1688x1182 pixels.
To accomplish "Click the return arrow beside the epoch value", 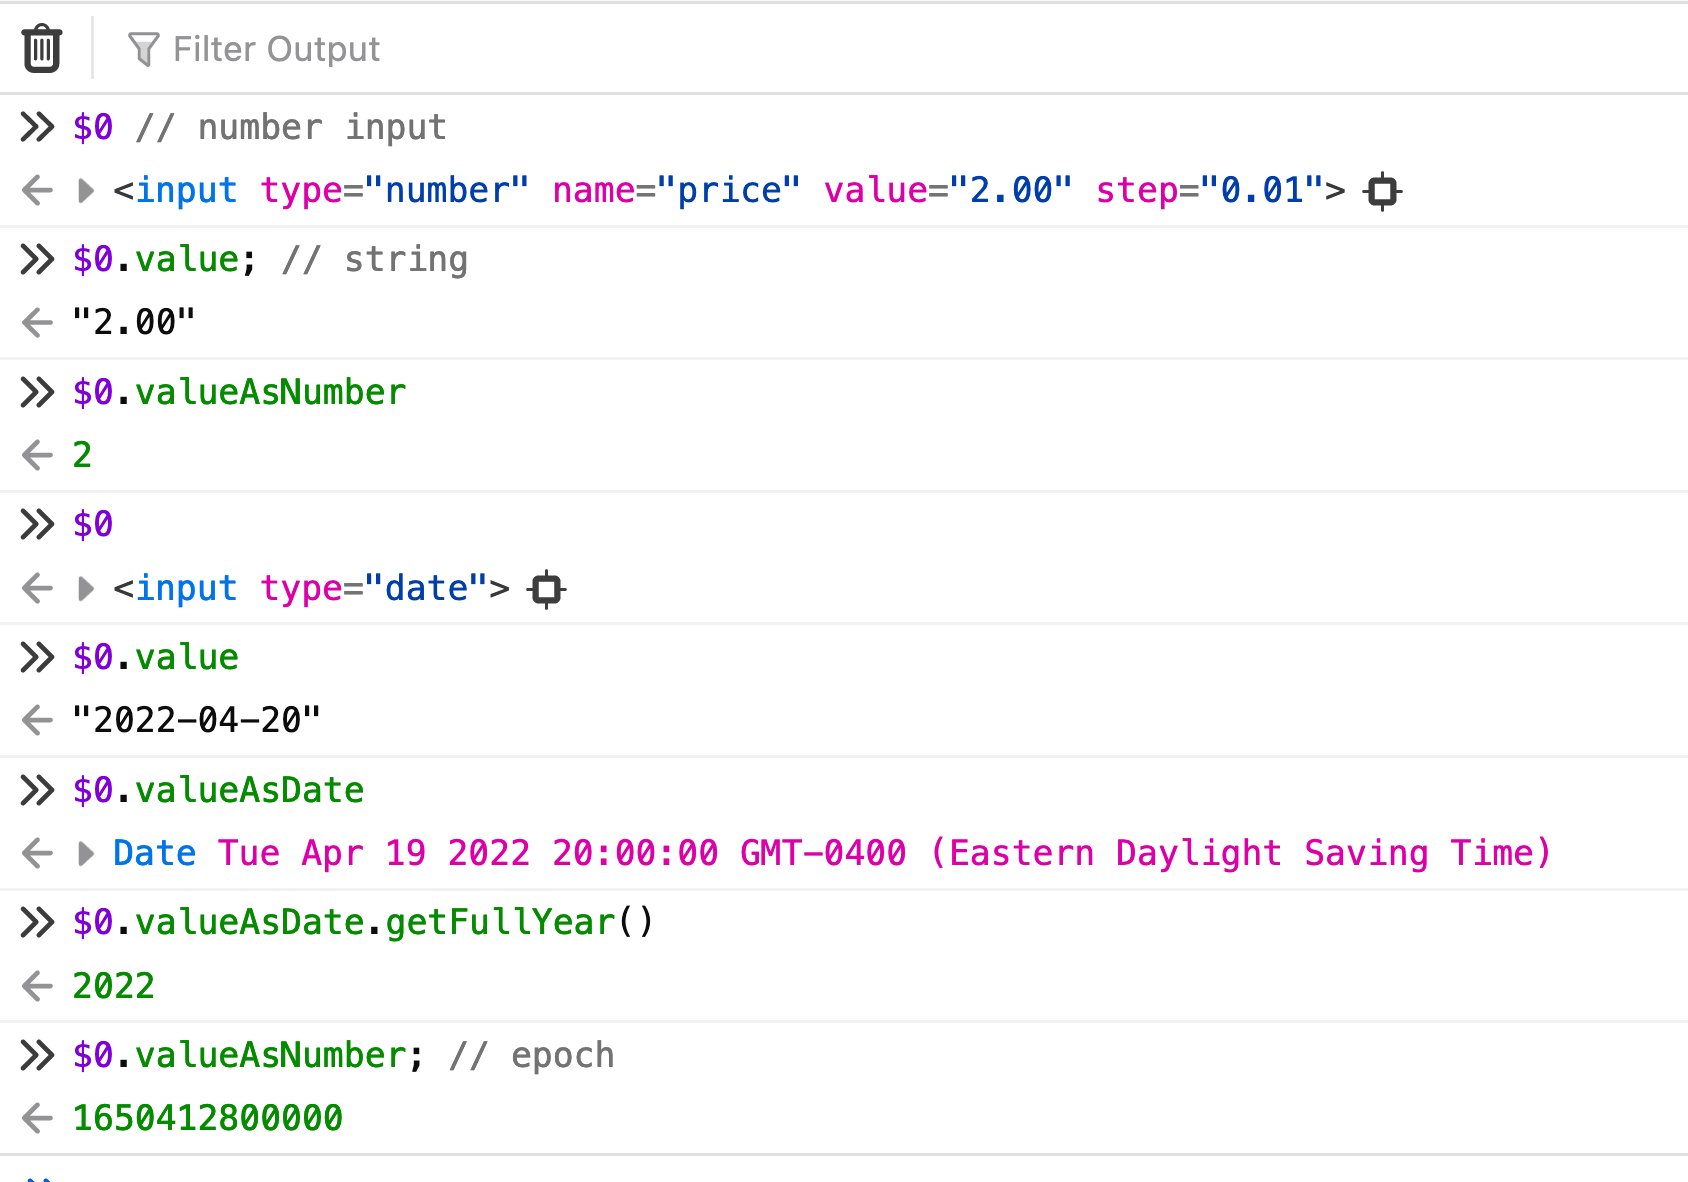I will click(37, 1117).
